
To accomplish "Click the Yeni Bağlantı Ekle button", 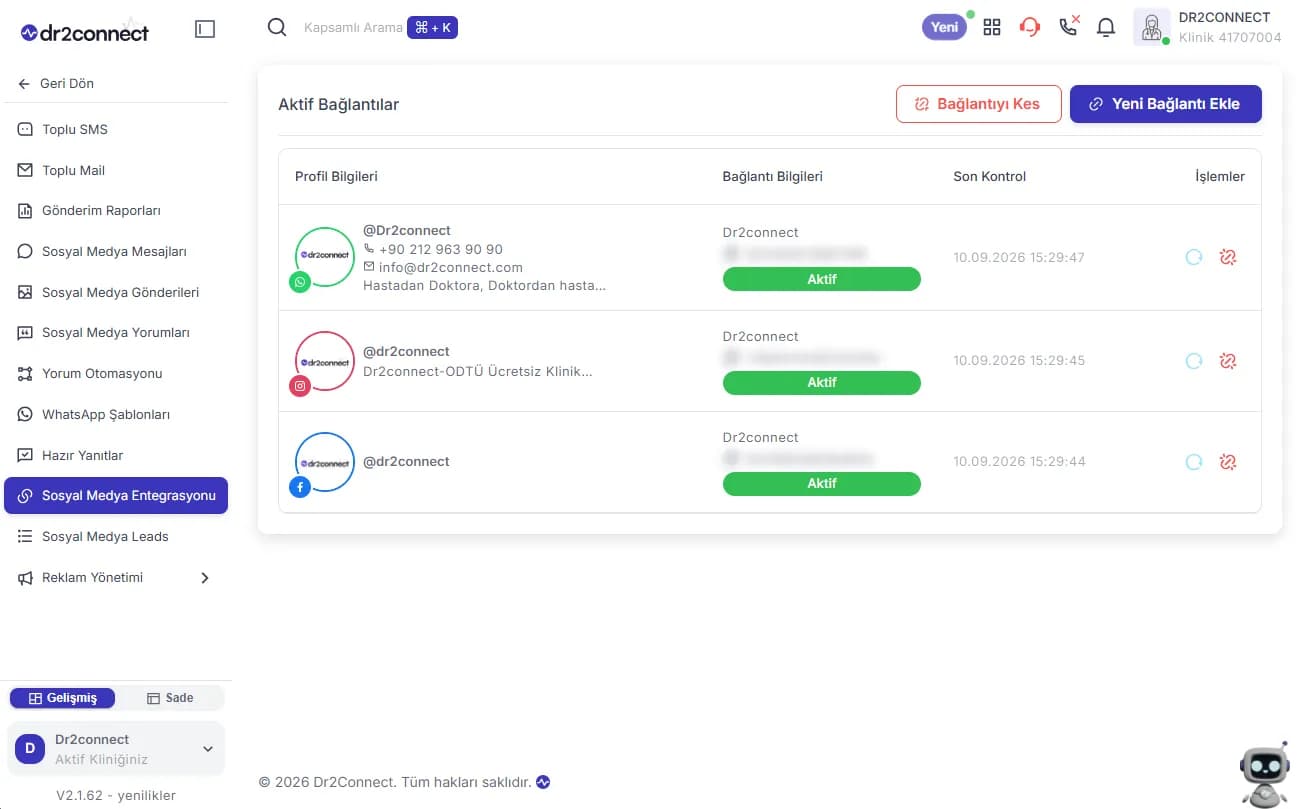I will [1166, 104].
